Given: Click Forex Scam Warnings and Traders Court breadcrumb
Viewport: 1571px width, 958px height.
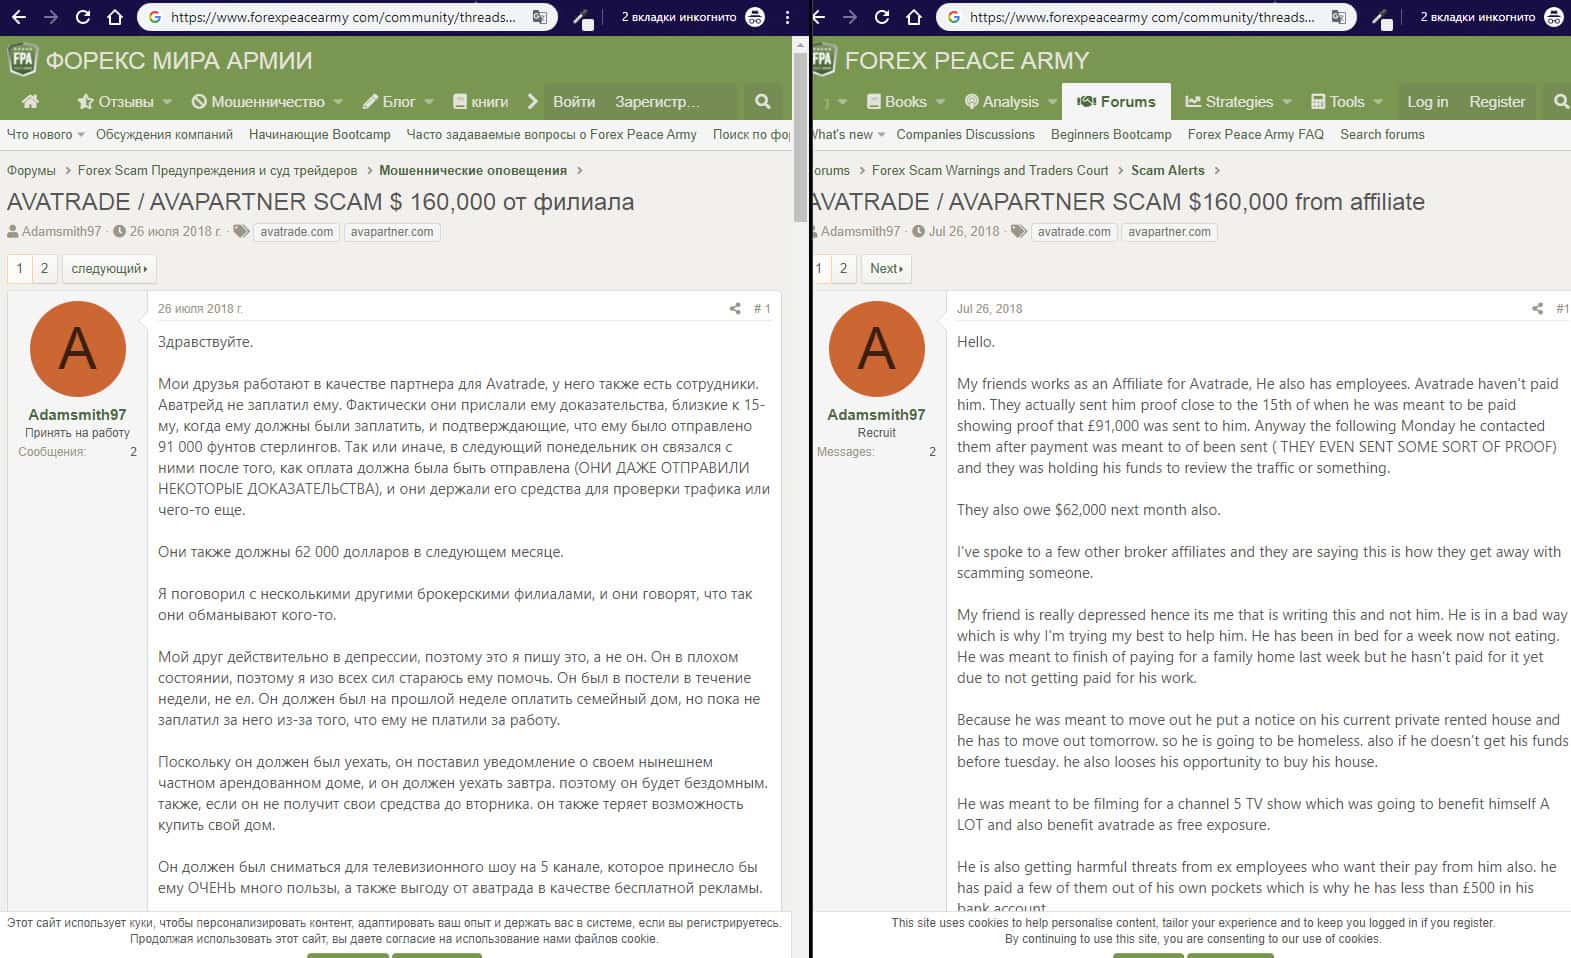Looking at the screenshot, I should (x=990, y=170).
